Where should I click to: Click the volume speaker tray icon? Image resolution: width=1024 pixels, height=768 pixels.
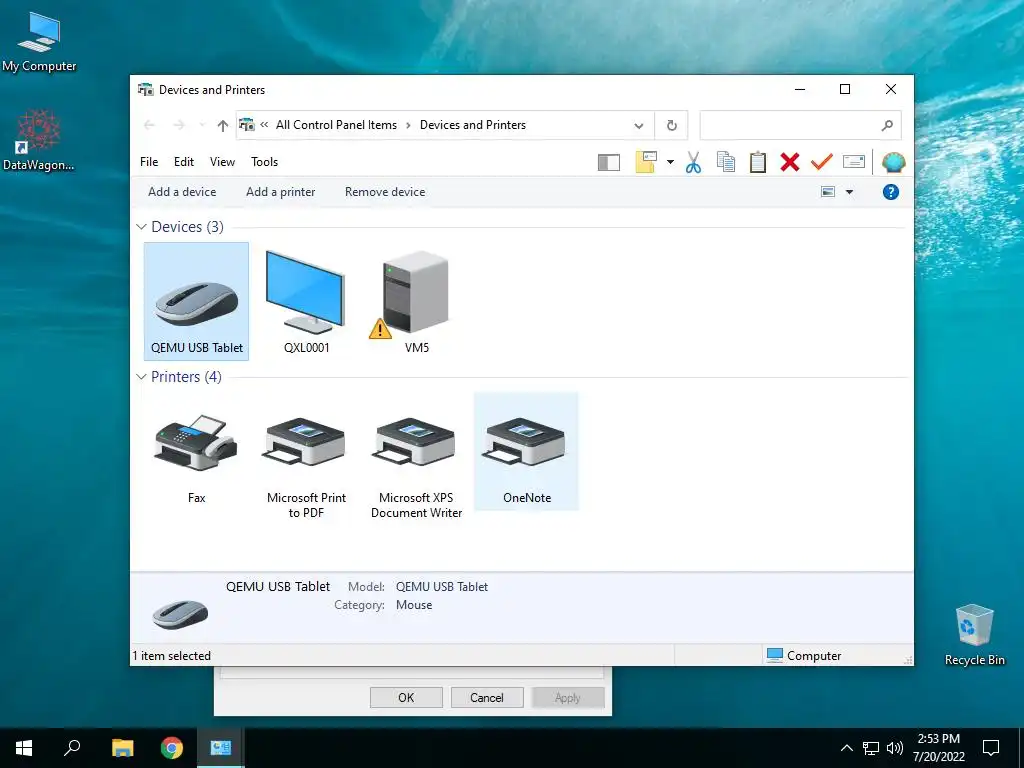tap(895, 748)
